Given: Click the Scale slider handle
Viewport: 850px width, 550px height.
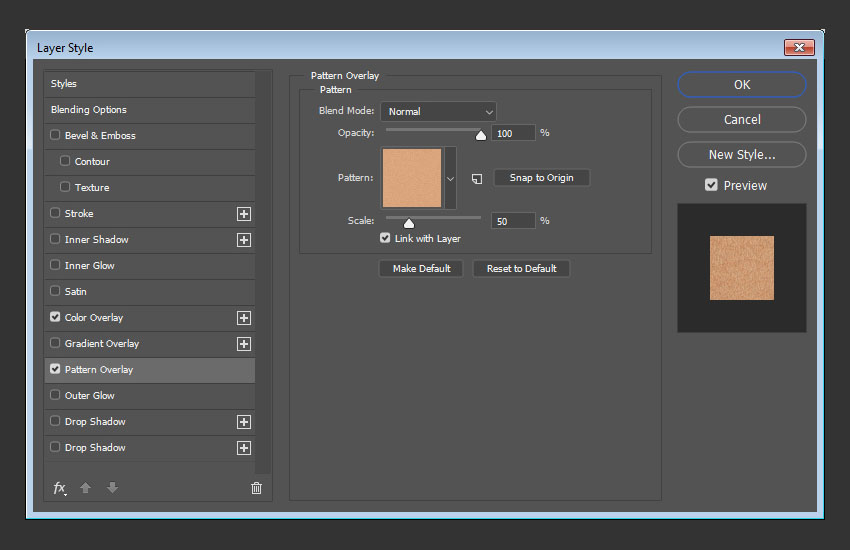Looking at the screenshot, I should [409, 223].
